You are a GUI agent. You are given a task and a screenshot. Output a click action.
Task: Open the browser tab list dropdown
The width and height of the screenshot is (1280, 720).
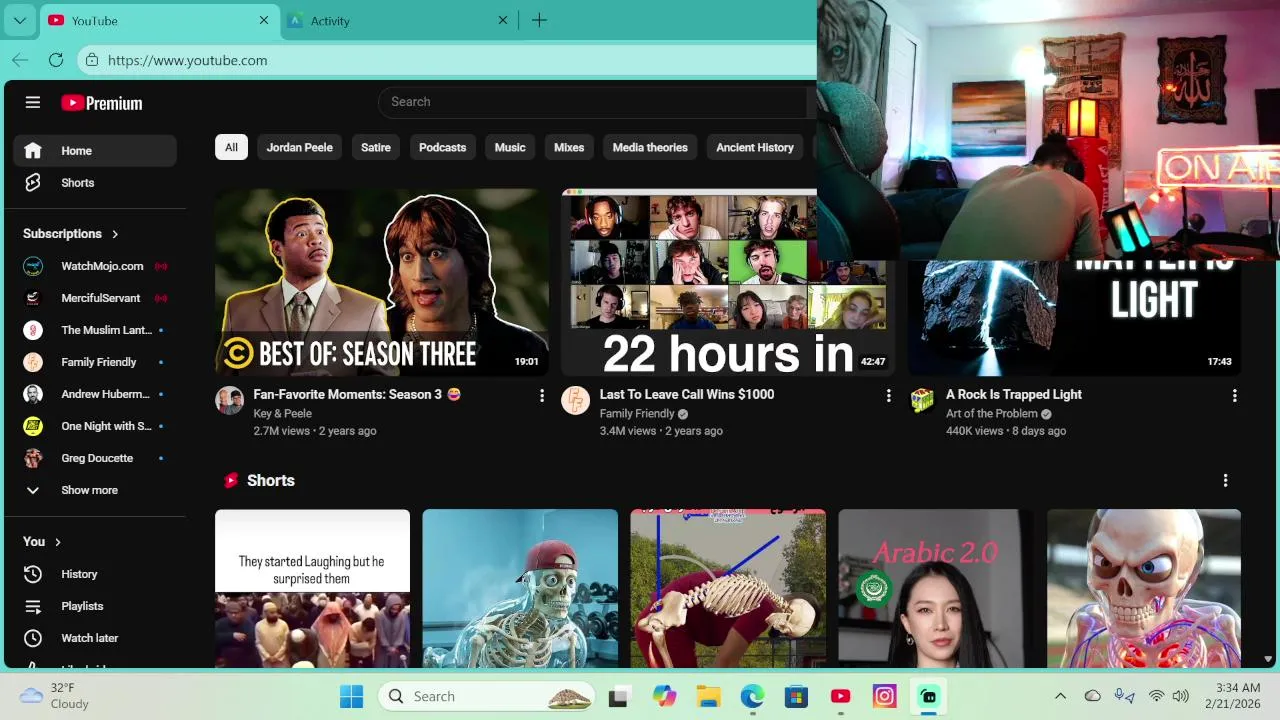tap(19, 20)
